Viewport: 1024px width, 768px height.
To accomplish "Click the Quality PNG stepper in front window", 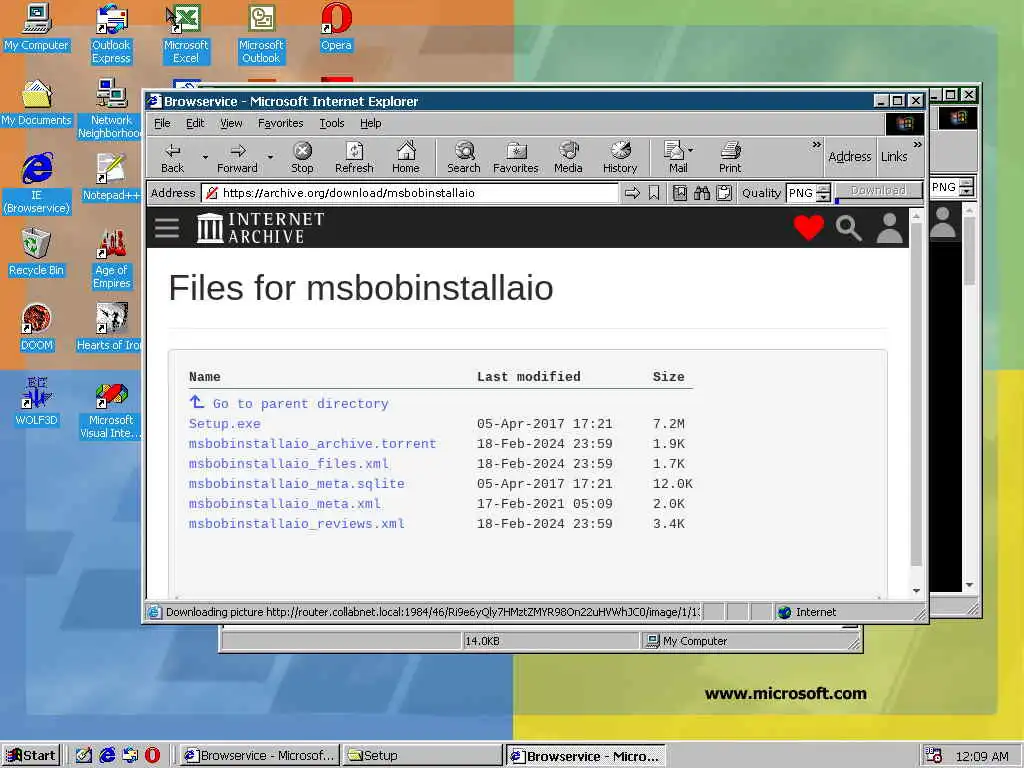I will (x=824, y=193).
